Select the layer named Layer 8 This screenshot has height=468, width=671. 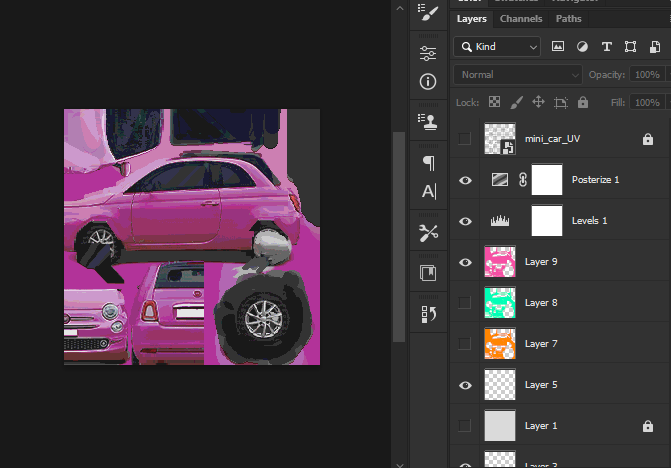[x=541, y=303]
